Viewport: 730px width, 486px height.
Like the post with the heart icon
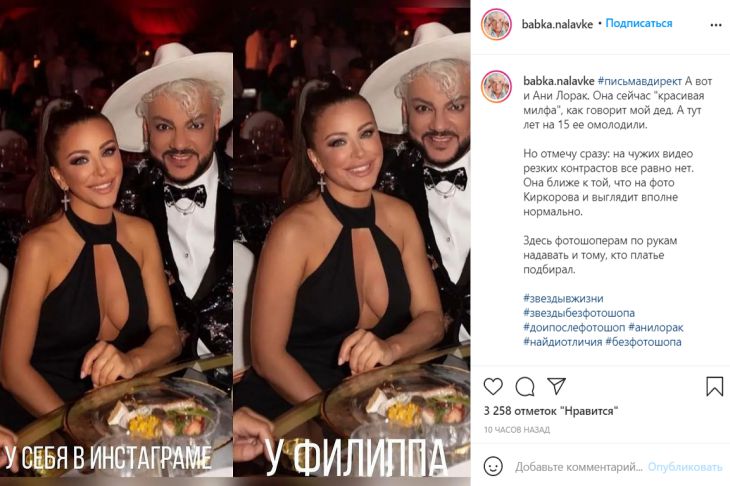[x=493, y=386]
